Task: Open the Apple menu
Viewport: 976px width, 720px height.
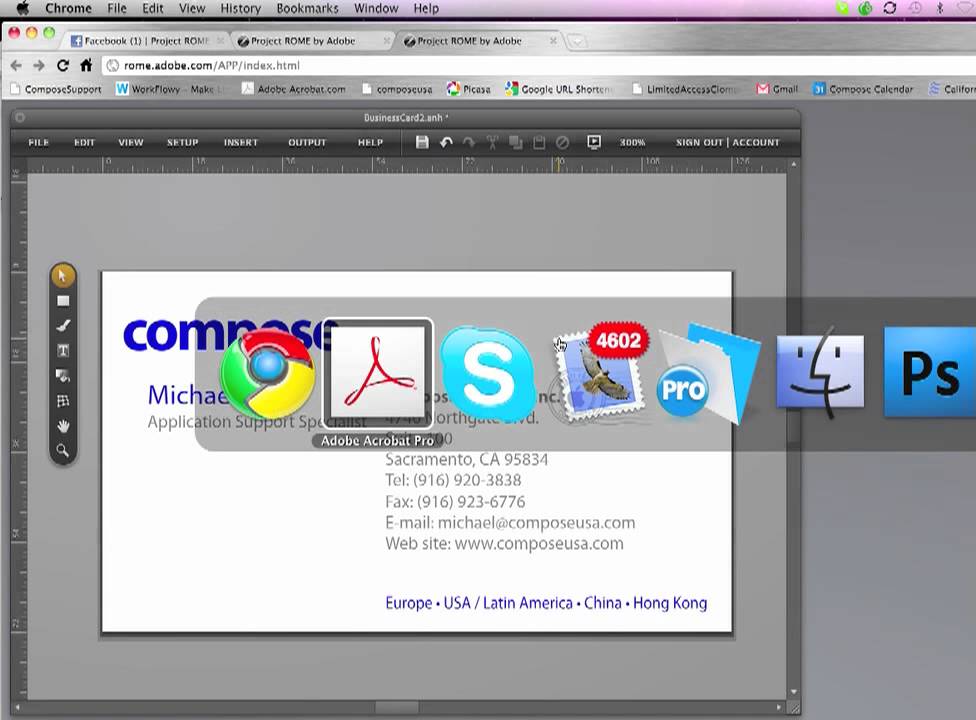Action: pos(22,8)
